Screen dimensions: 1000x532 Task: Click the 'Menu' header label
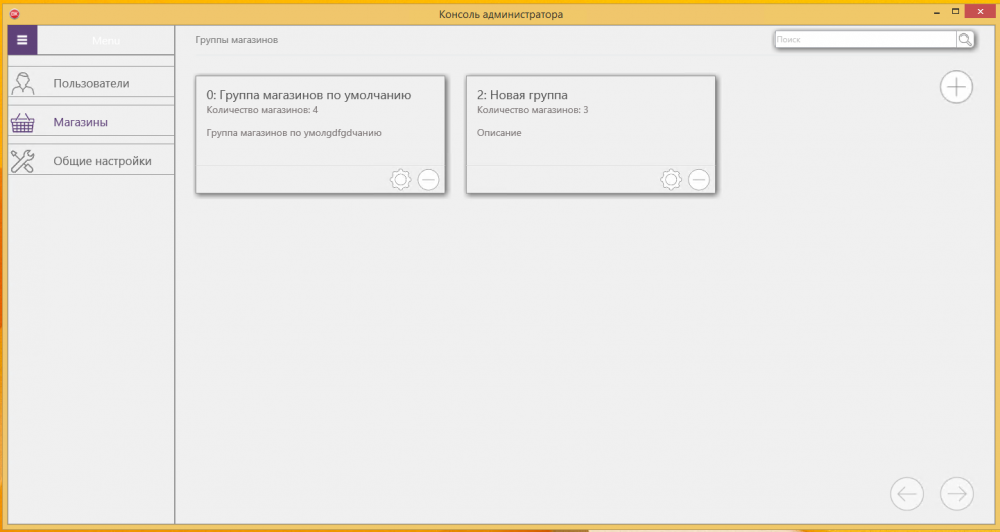[x=106, y=40]
